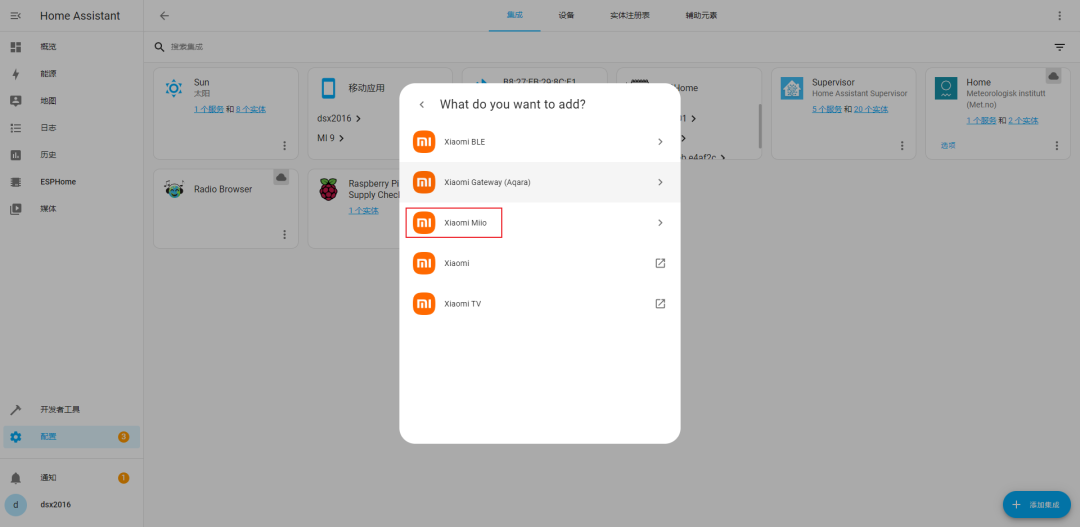Screen dimensions: 1080x527
Task: Open the 地图 map icon in sidebar
Action: pyautogui.click(x=16, y=101)
